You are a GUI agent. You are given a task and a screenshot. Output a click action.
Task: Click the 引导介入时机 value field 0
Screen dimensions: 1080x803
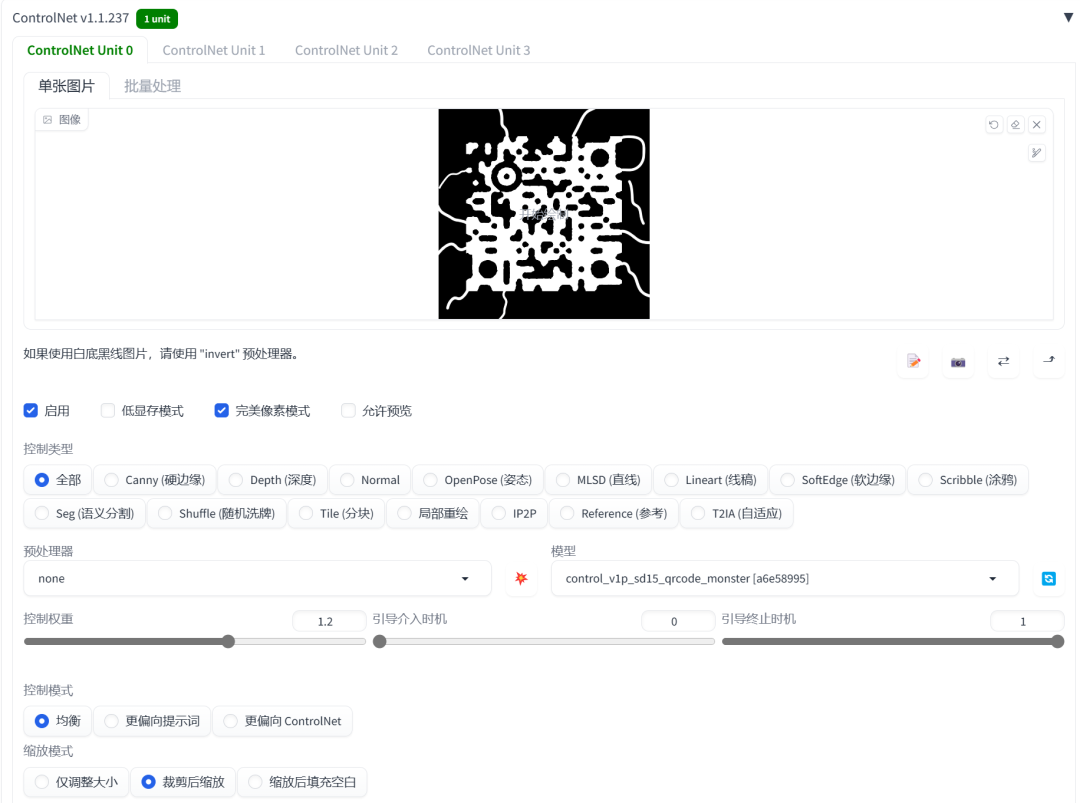[x=678, y=621]
